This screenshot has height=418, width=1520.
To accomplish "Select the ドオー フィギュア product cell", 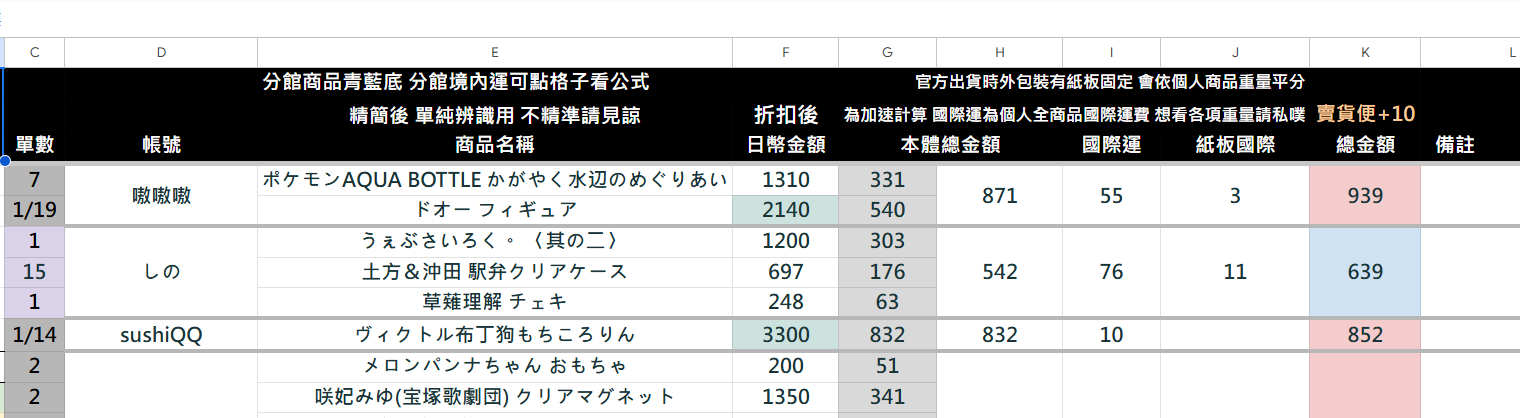I will 495,210.
